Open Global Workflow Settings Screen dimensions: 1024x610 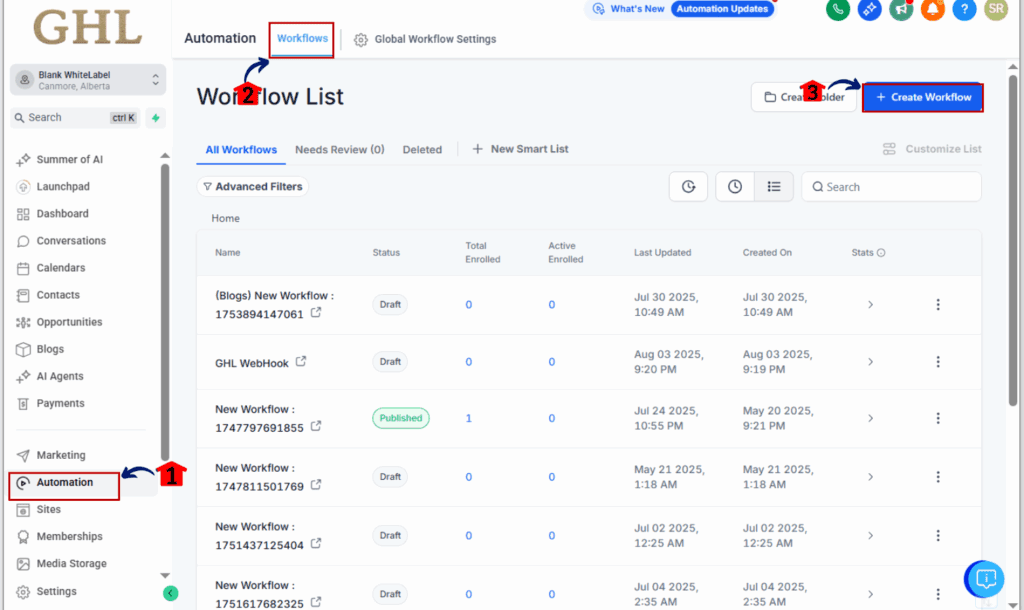pos(425,39)
